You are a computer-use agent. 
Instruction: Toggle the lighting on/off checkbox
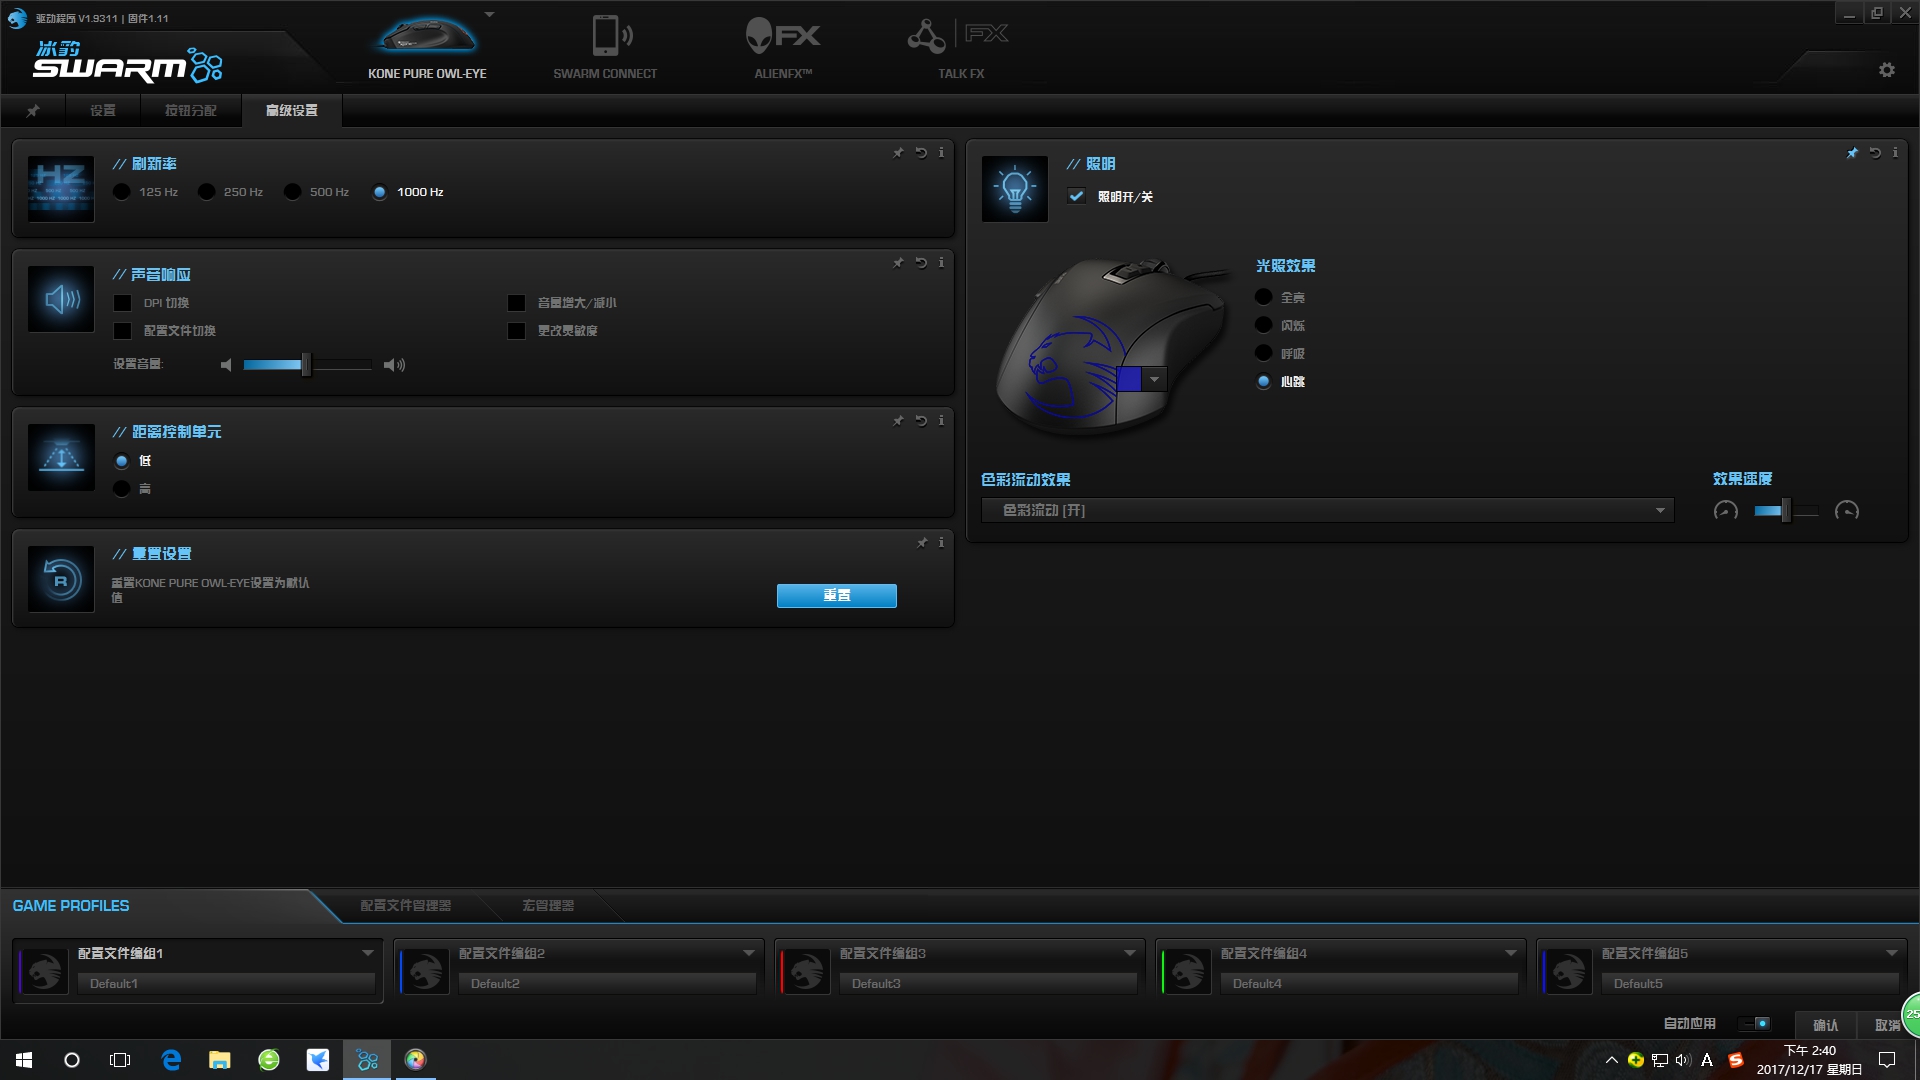pos(1076,196)
